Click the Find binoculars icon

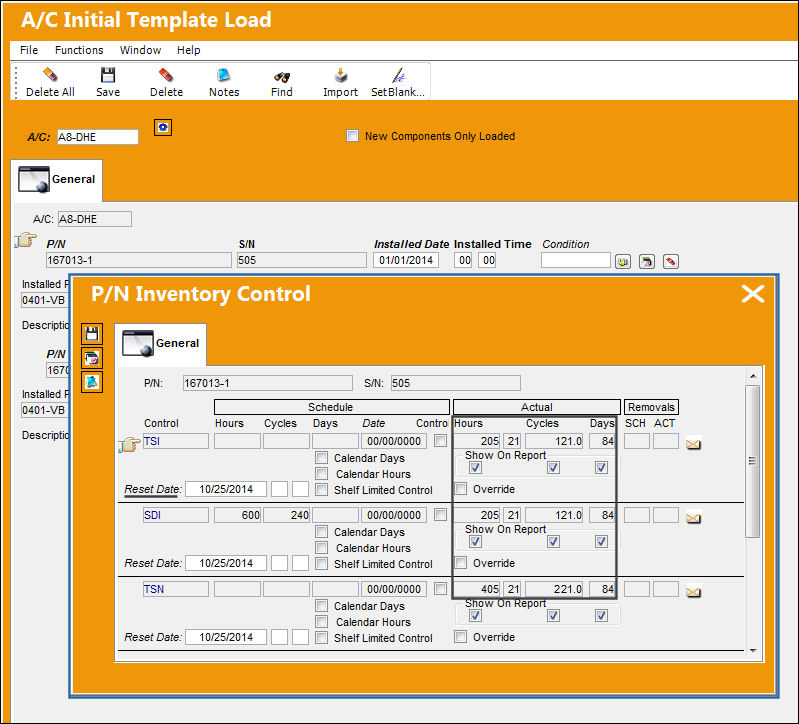click(x=282, y=77)
